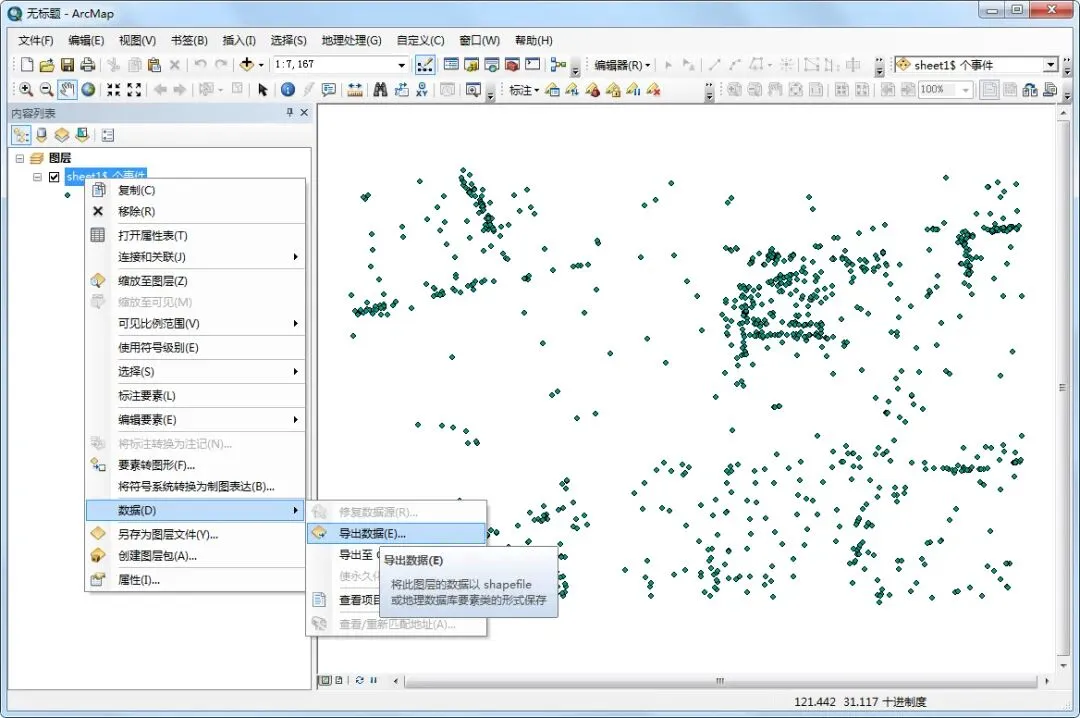Open the Find Route tool
This screenshot has width=1080, height=718.
402,90
